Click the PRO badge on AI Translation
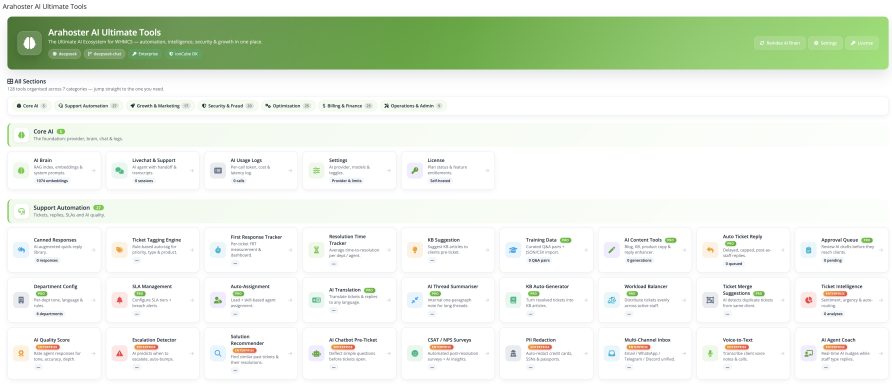 pos(370,290)
